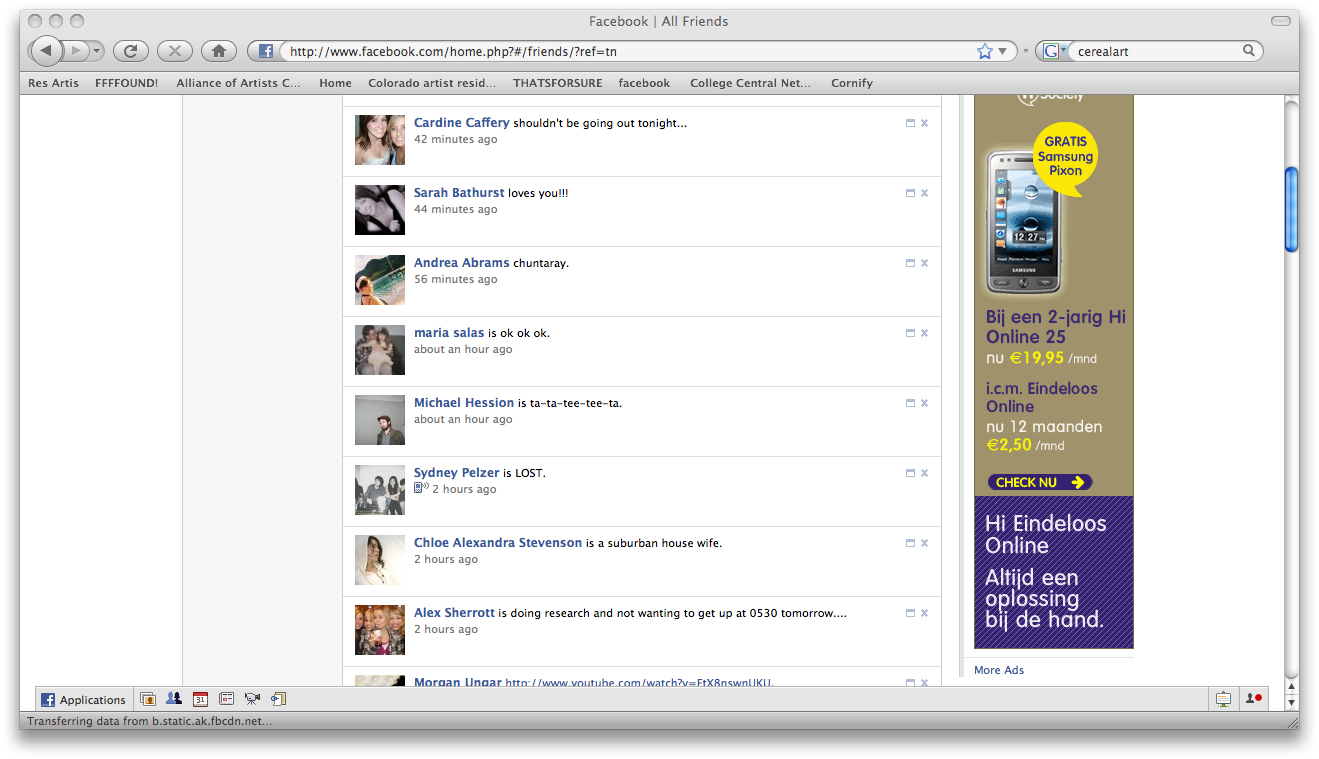Open the Events calendar icon in bottom bar
Screen dimensions: 1319x759
point(200,699)
